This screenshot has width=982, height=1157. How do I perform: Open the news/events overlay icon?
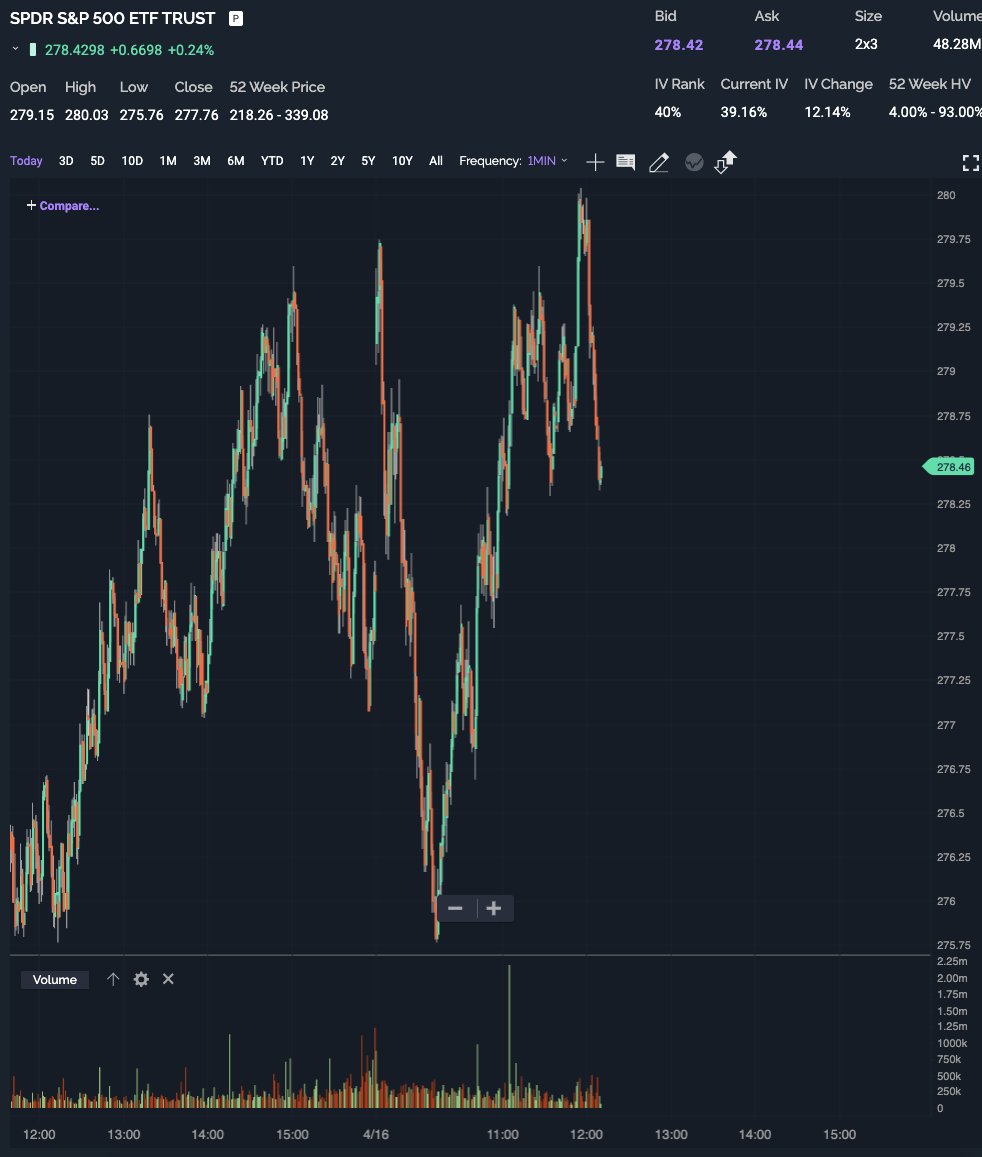pyautogui.click(x=626, y=162)
